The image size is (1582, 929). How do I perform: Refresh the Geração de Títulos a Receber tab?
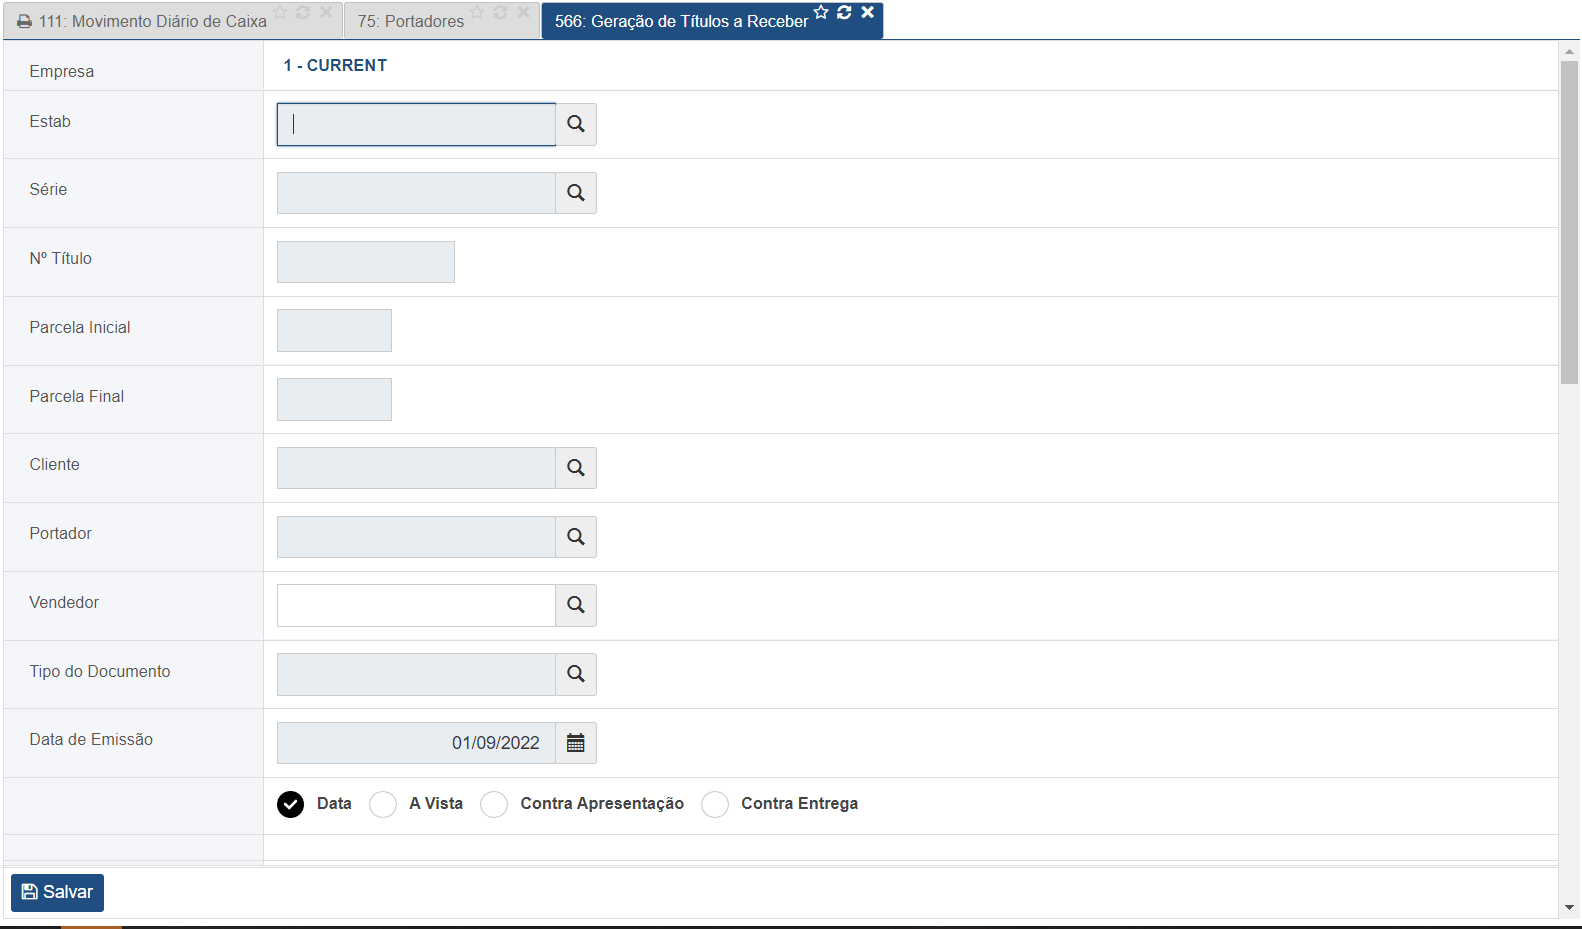tap(844, 12)
